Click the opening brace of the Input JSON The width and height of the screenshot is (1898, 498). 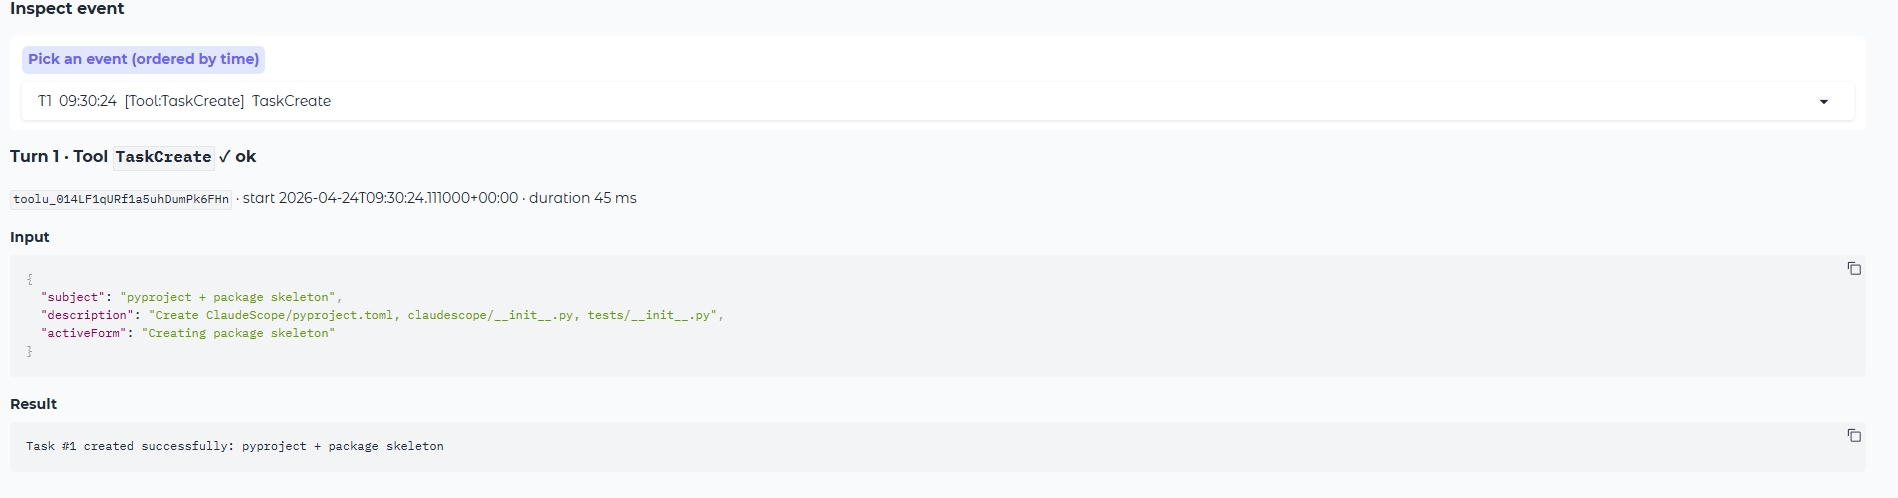click(x=30, y=279)
